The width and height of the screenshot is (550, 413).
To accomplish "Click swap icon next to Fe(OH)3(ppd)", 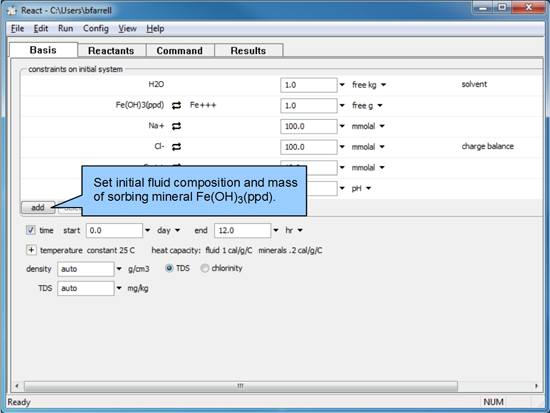I will pyautogui.click(x=176, y=105).
